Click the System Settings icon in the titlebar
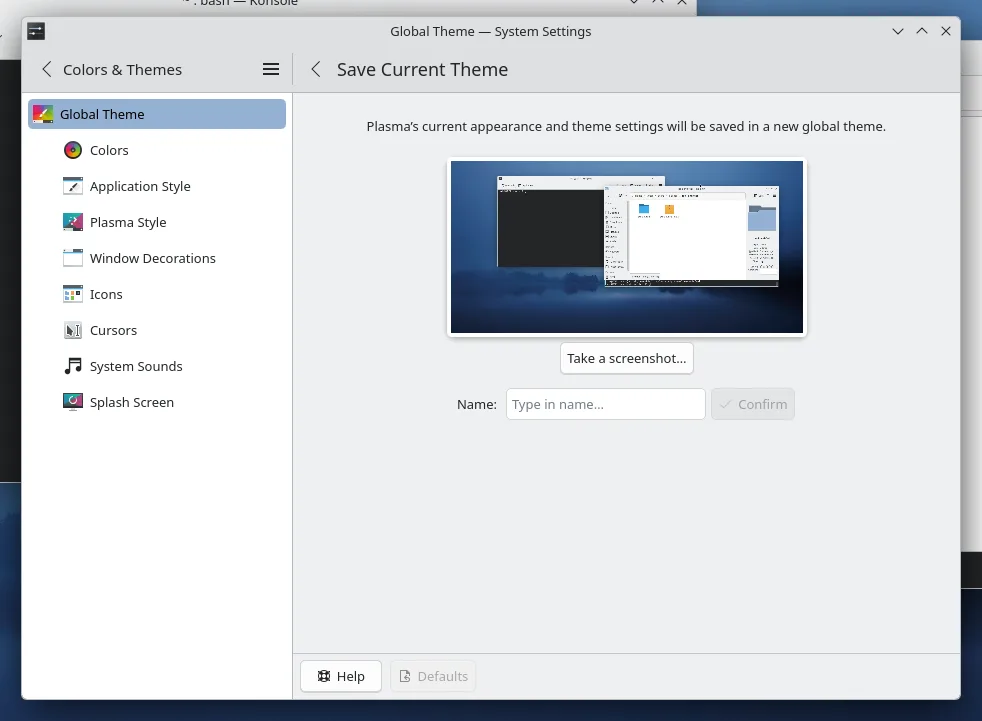 point(36,31)
